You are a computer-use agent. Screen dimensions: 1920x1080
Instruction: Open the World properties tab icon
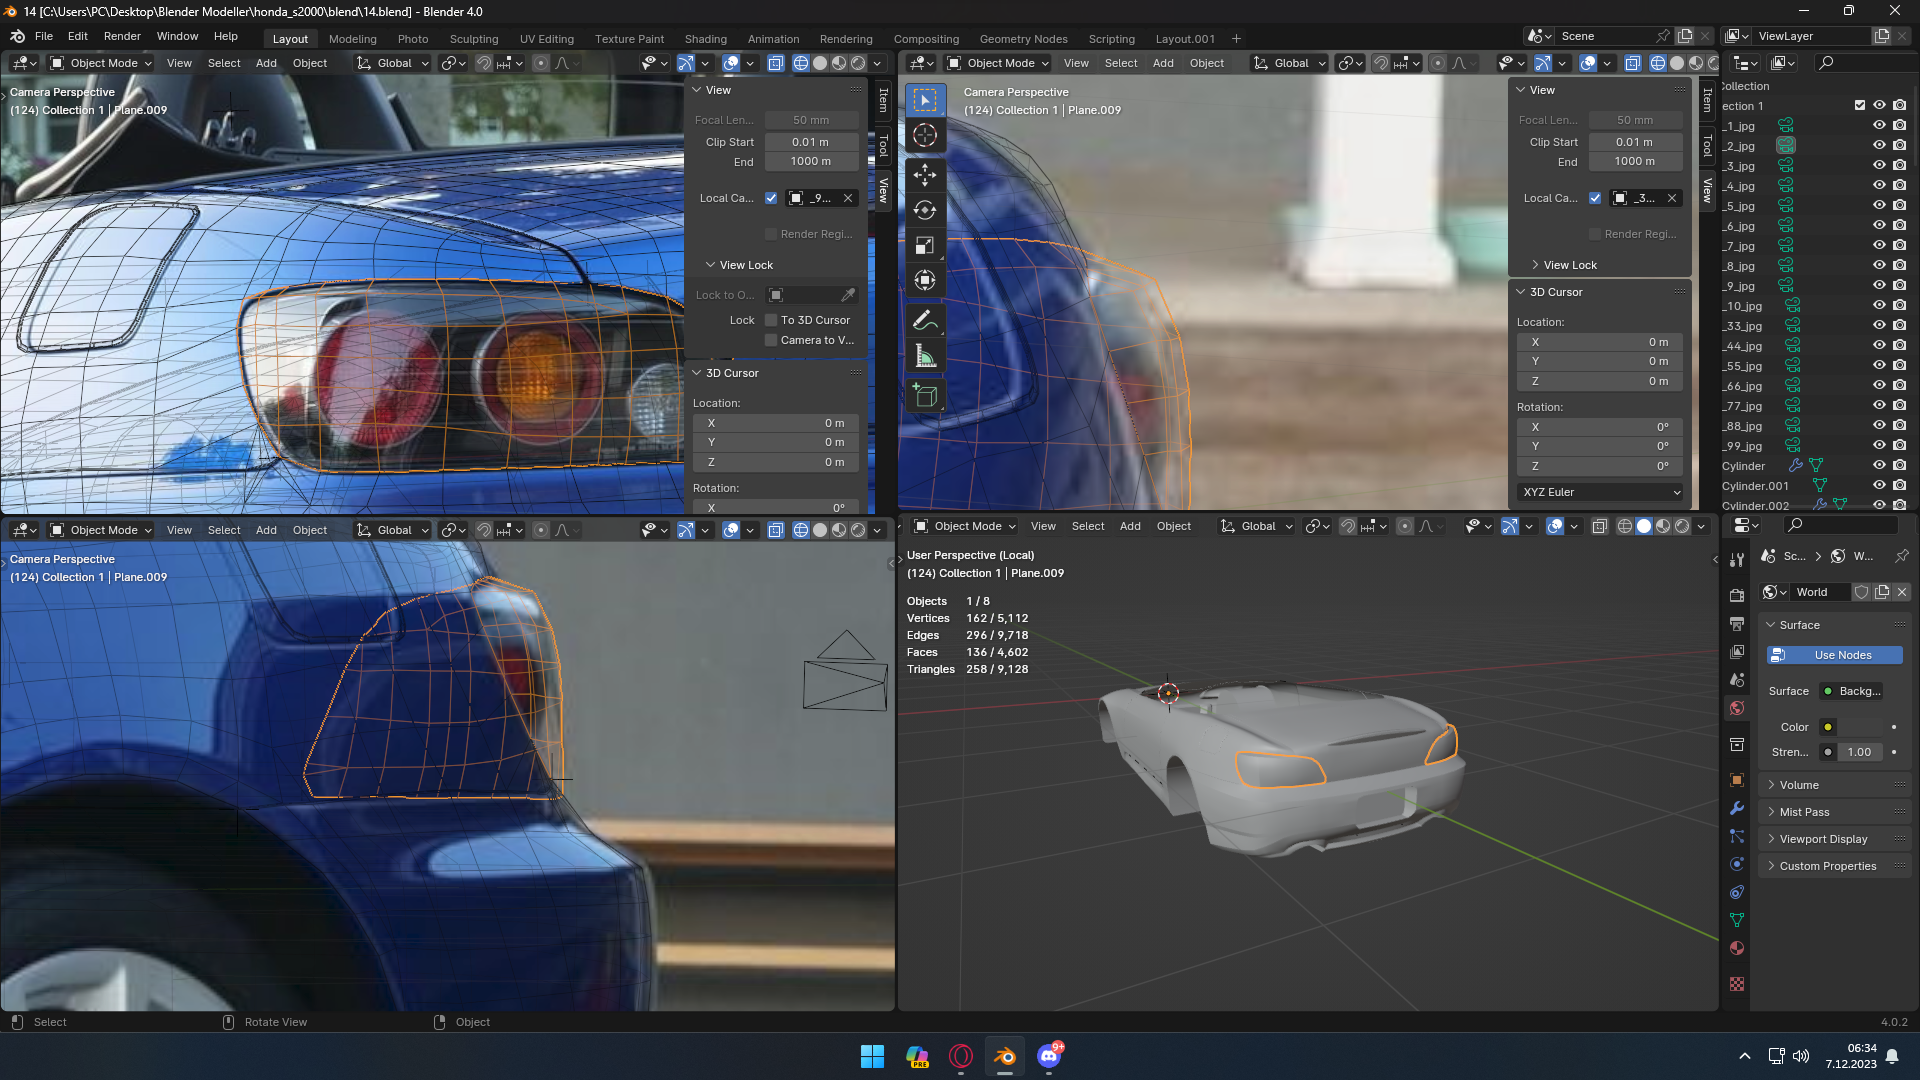(x=1737, y=708)
